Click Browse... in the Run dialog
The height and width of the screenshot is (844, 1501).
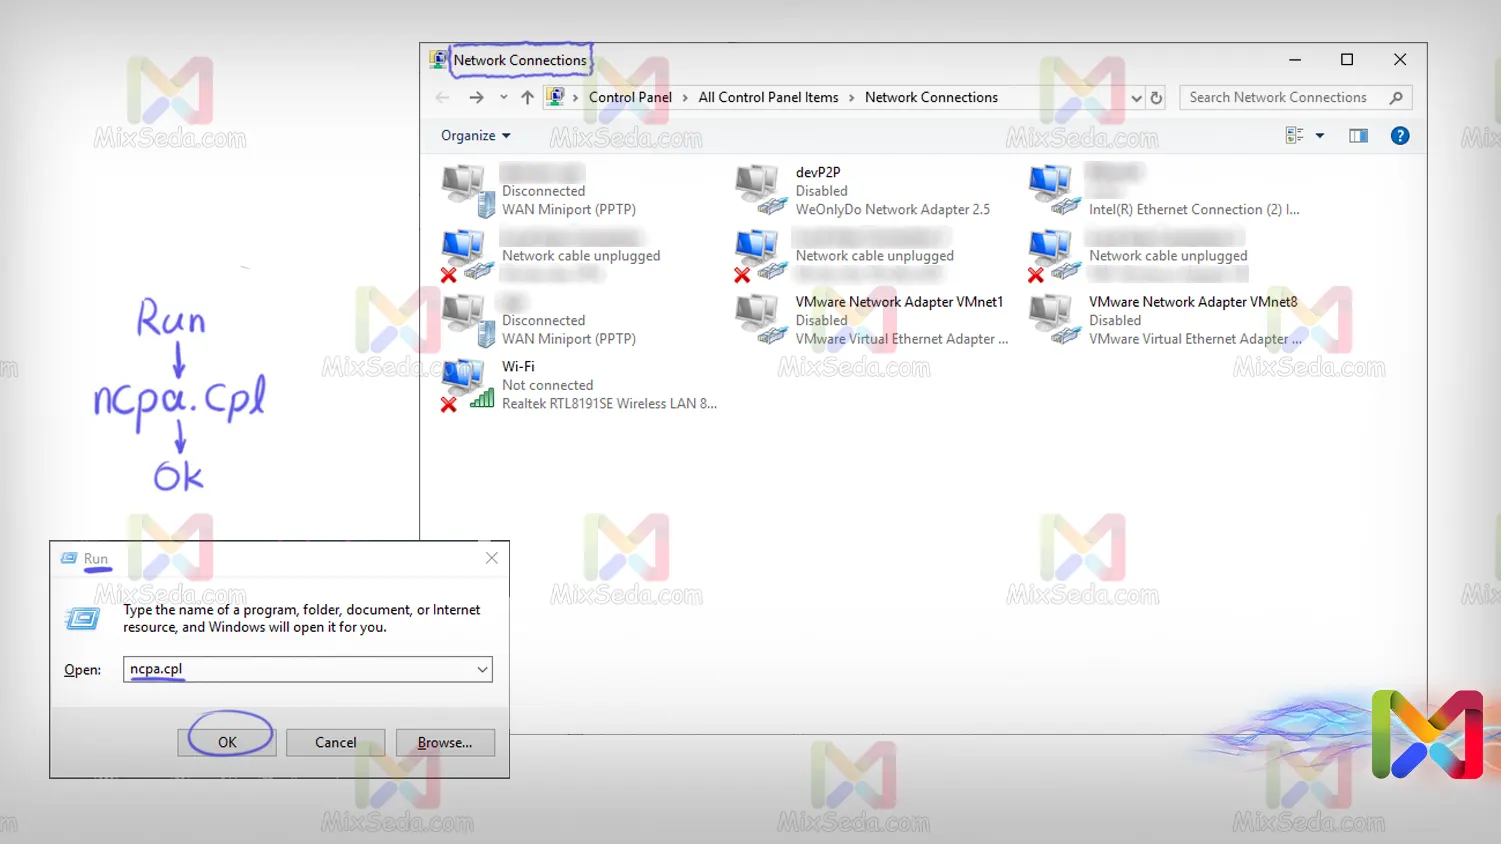[x=445, y=743]
